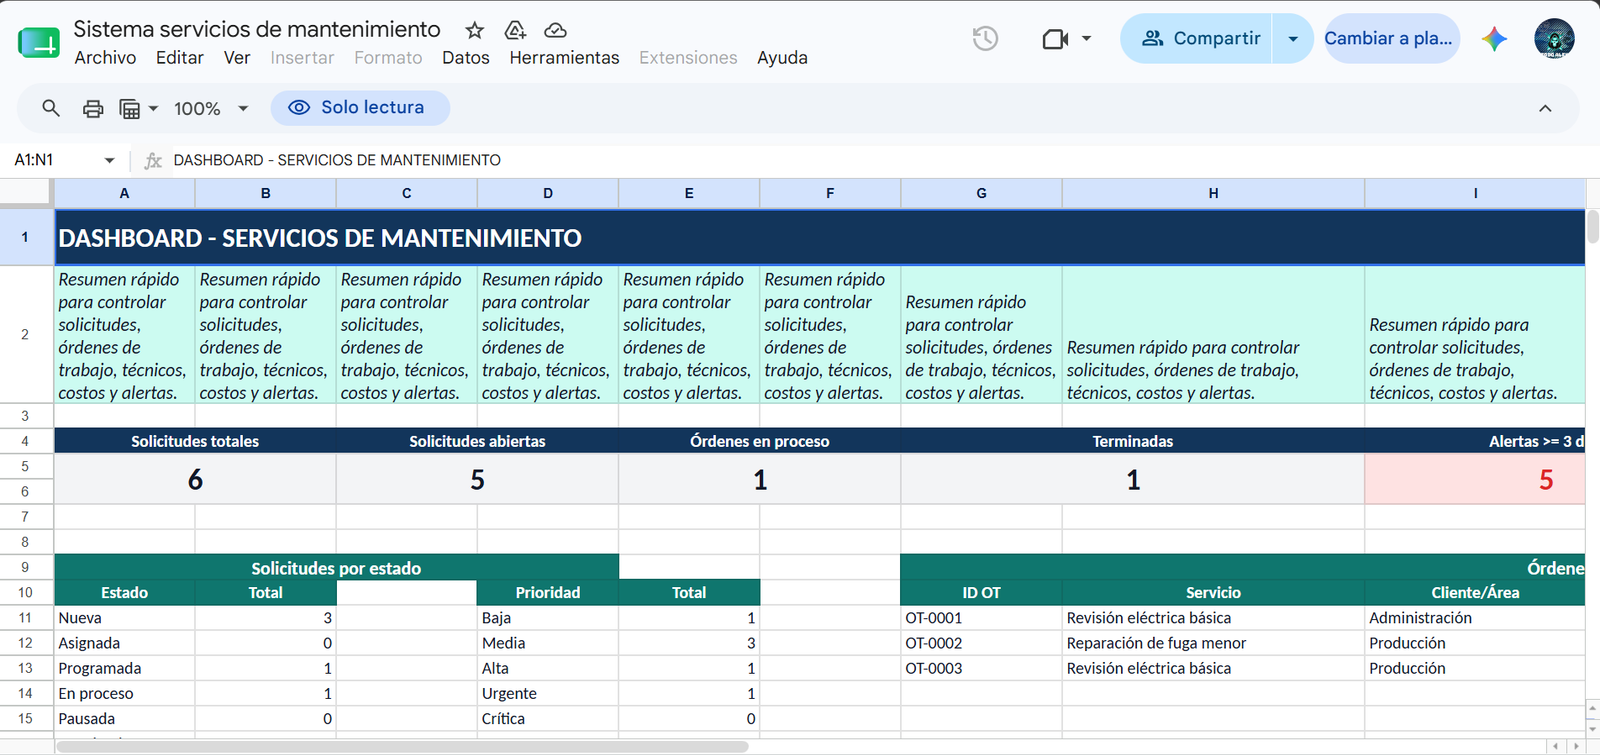Start a Meet call camera icon
Image resolution: width=1600 pixels, height=755 pixels.
[1055, 39]
